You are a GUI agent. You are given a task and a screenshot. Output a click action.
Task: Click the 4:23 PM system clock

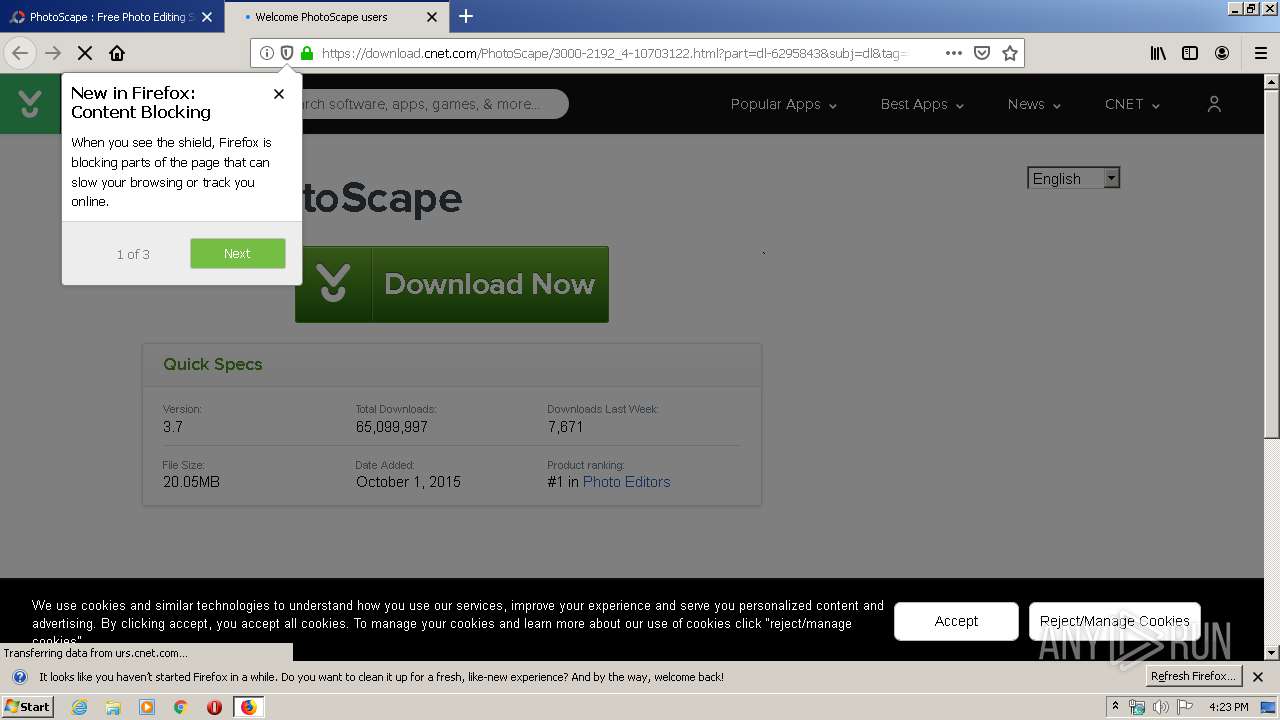coord(1228,707)
